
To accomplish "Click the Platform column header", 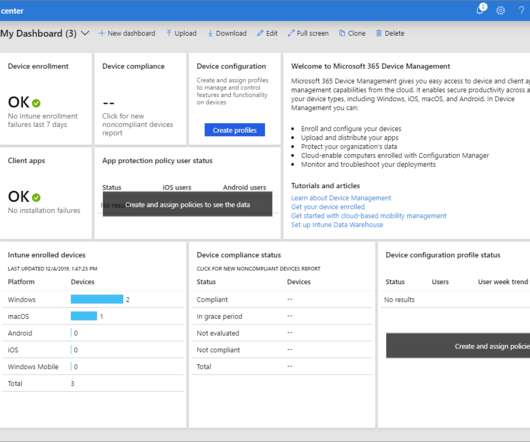I will click(x=21, y=282).
